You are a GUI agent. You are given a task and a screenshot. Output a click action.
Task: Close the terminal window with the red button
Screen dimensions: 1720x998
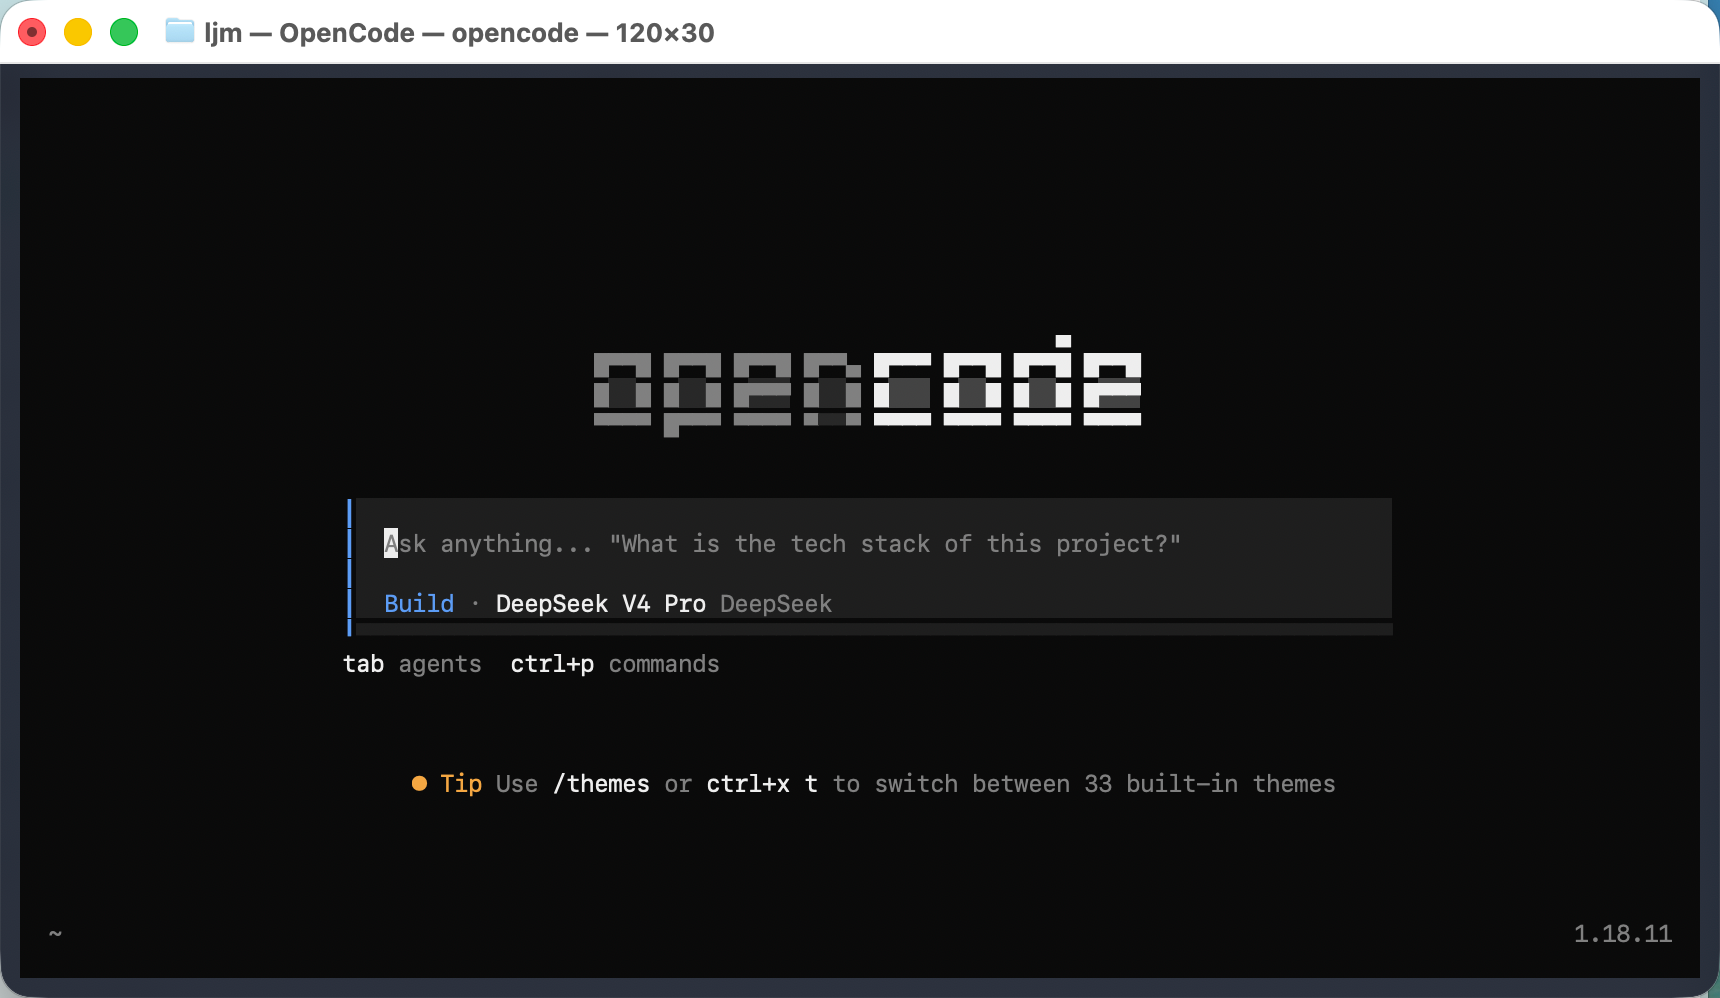[32, 32]
